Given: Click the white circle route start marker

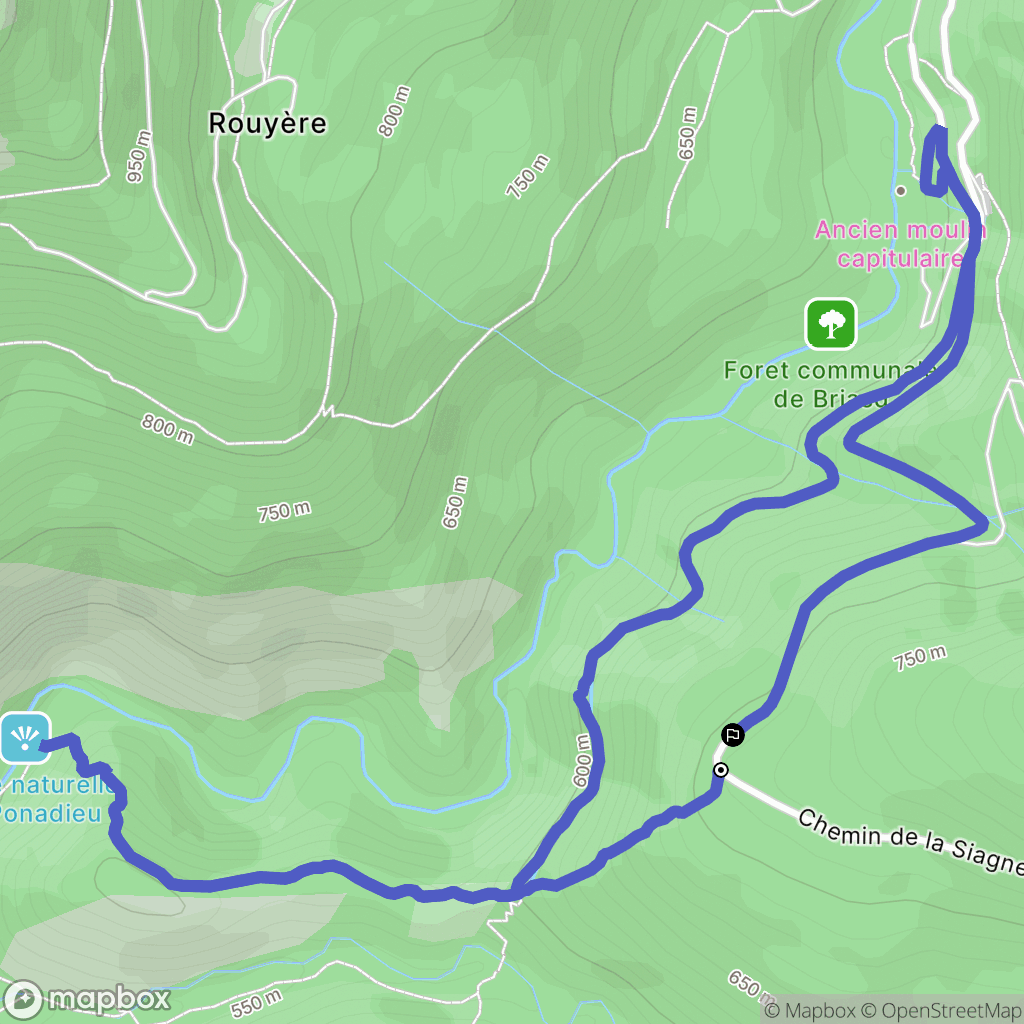Looking at the screenshot, I should pyautogui.click(x=721, y=770).
